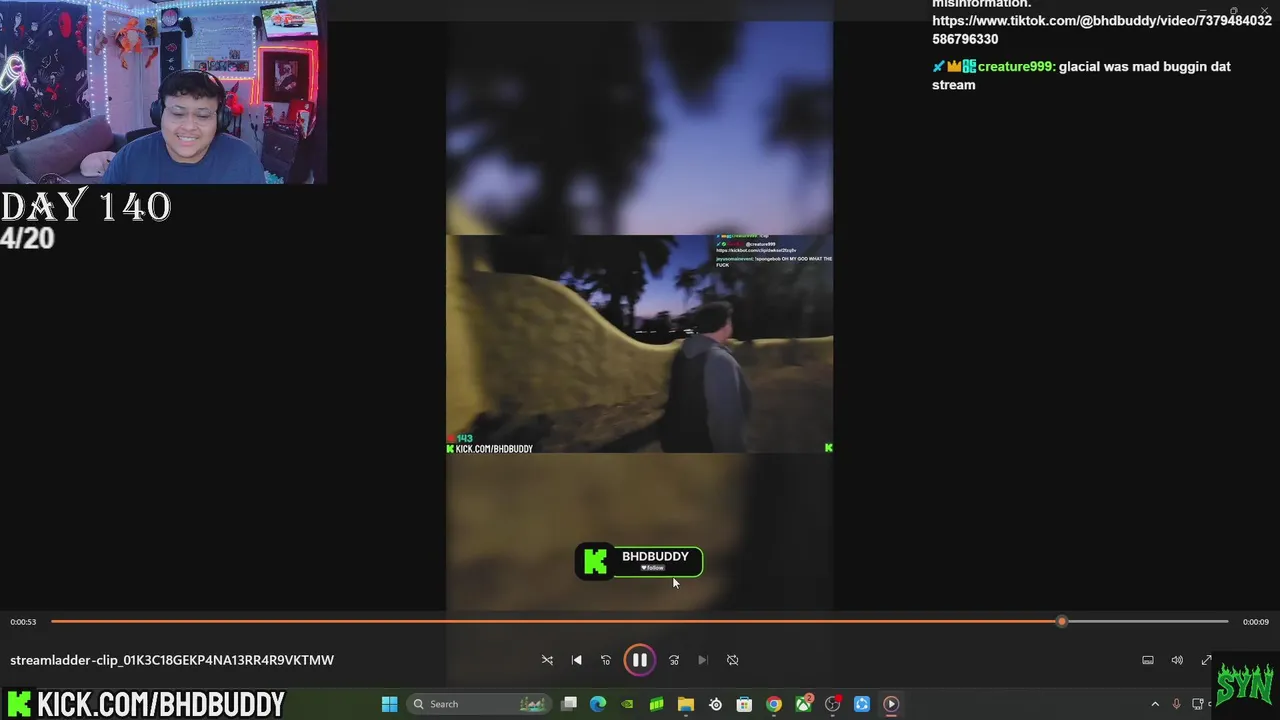The width and height of the screenshot is (1280, 720).
Task: Click the gameplay video area
Action: [639, 343]
